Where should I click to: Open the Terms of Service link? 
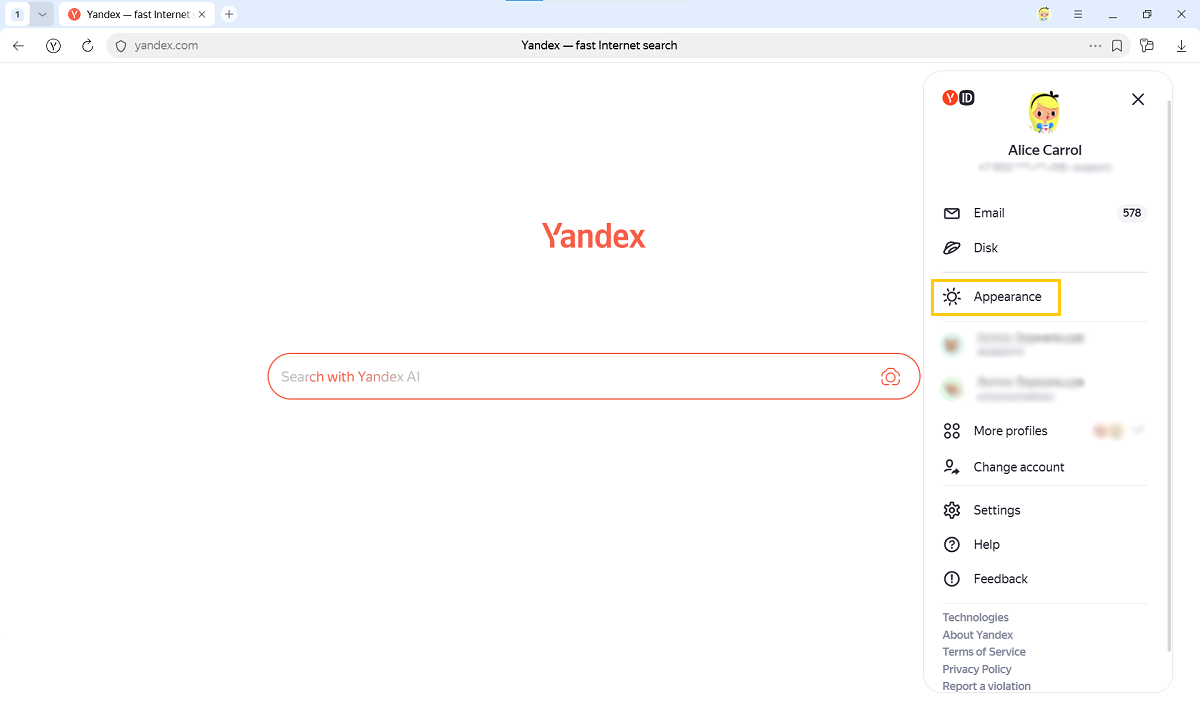coord(984,652)
